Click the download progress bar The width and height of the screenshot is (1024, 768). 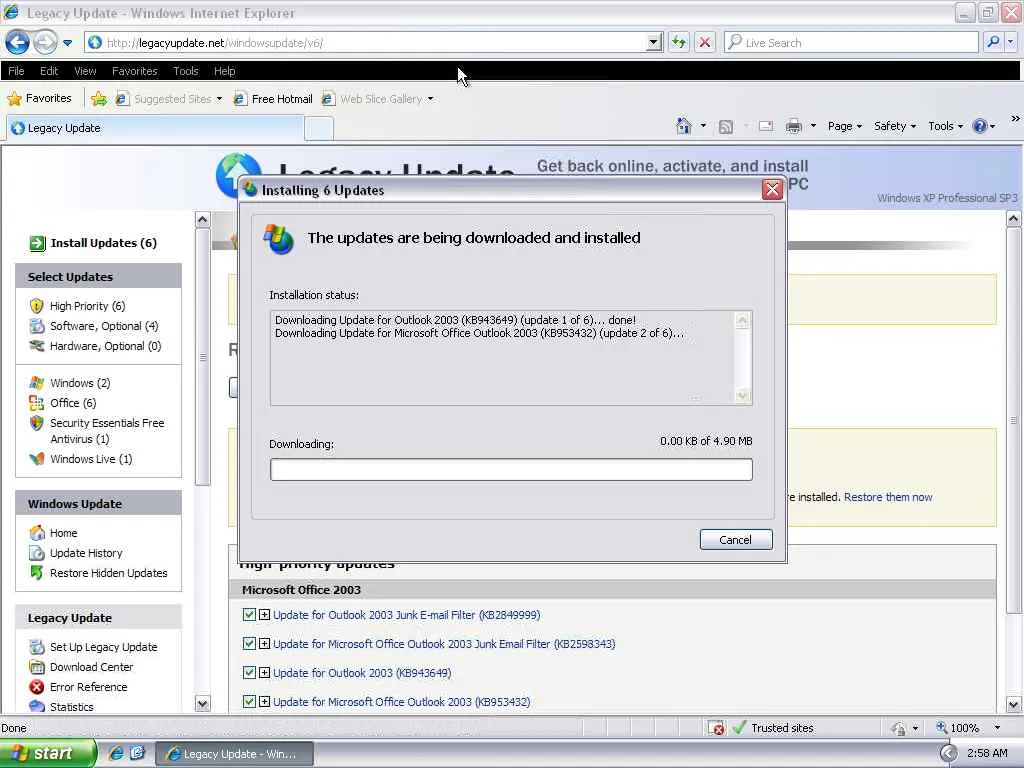511,470
